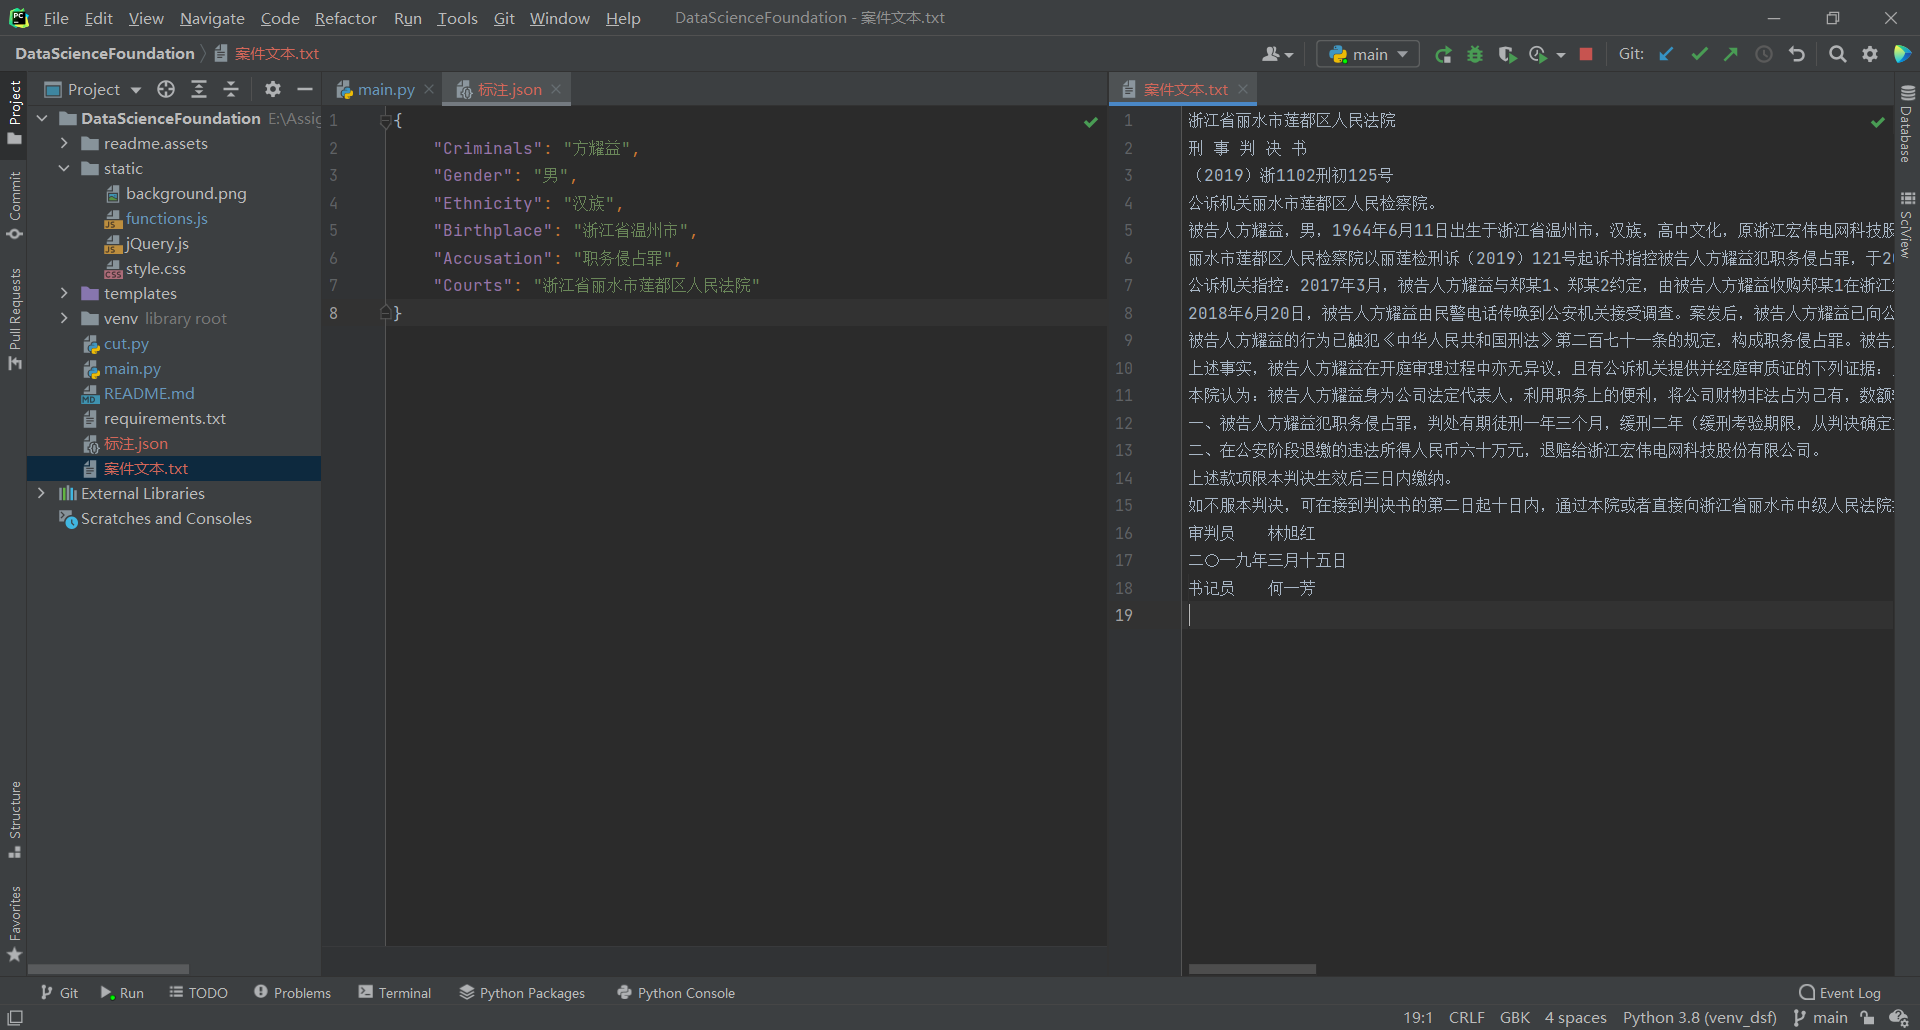1920x1030 pixels.
Task: Select requirements.txt in project tree
Action: (x=164, y=418)
